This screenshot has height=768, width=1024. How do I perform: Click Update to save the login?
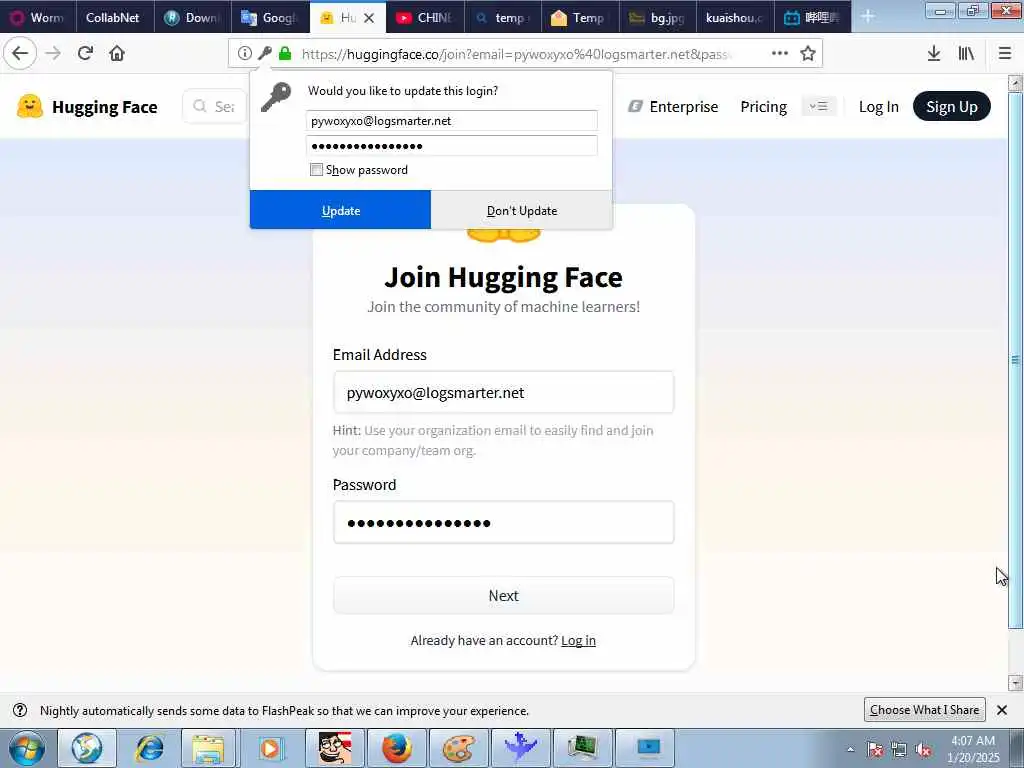(340, 210)
